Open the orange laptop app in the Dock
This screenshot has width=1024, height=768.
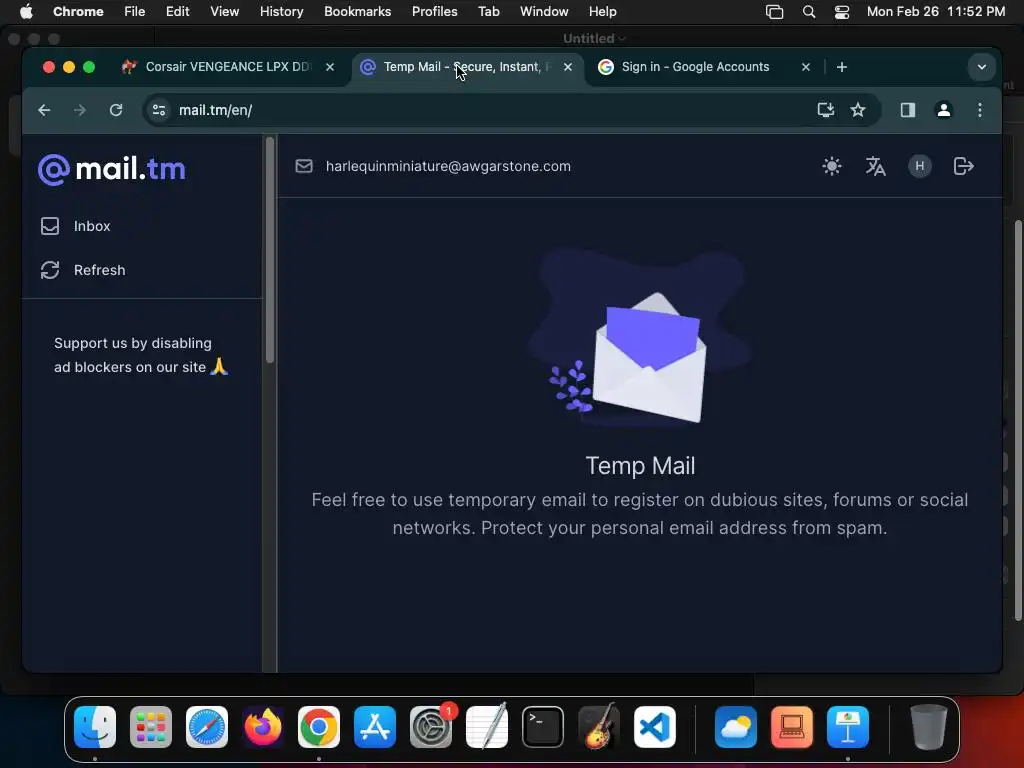[792, 726]
